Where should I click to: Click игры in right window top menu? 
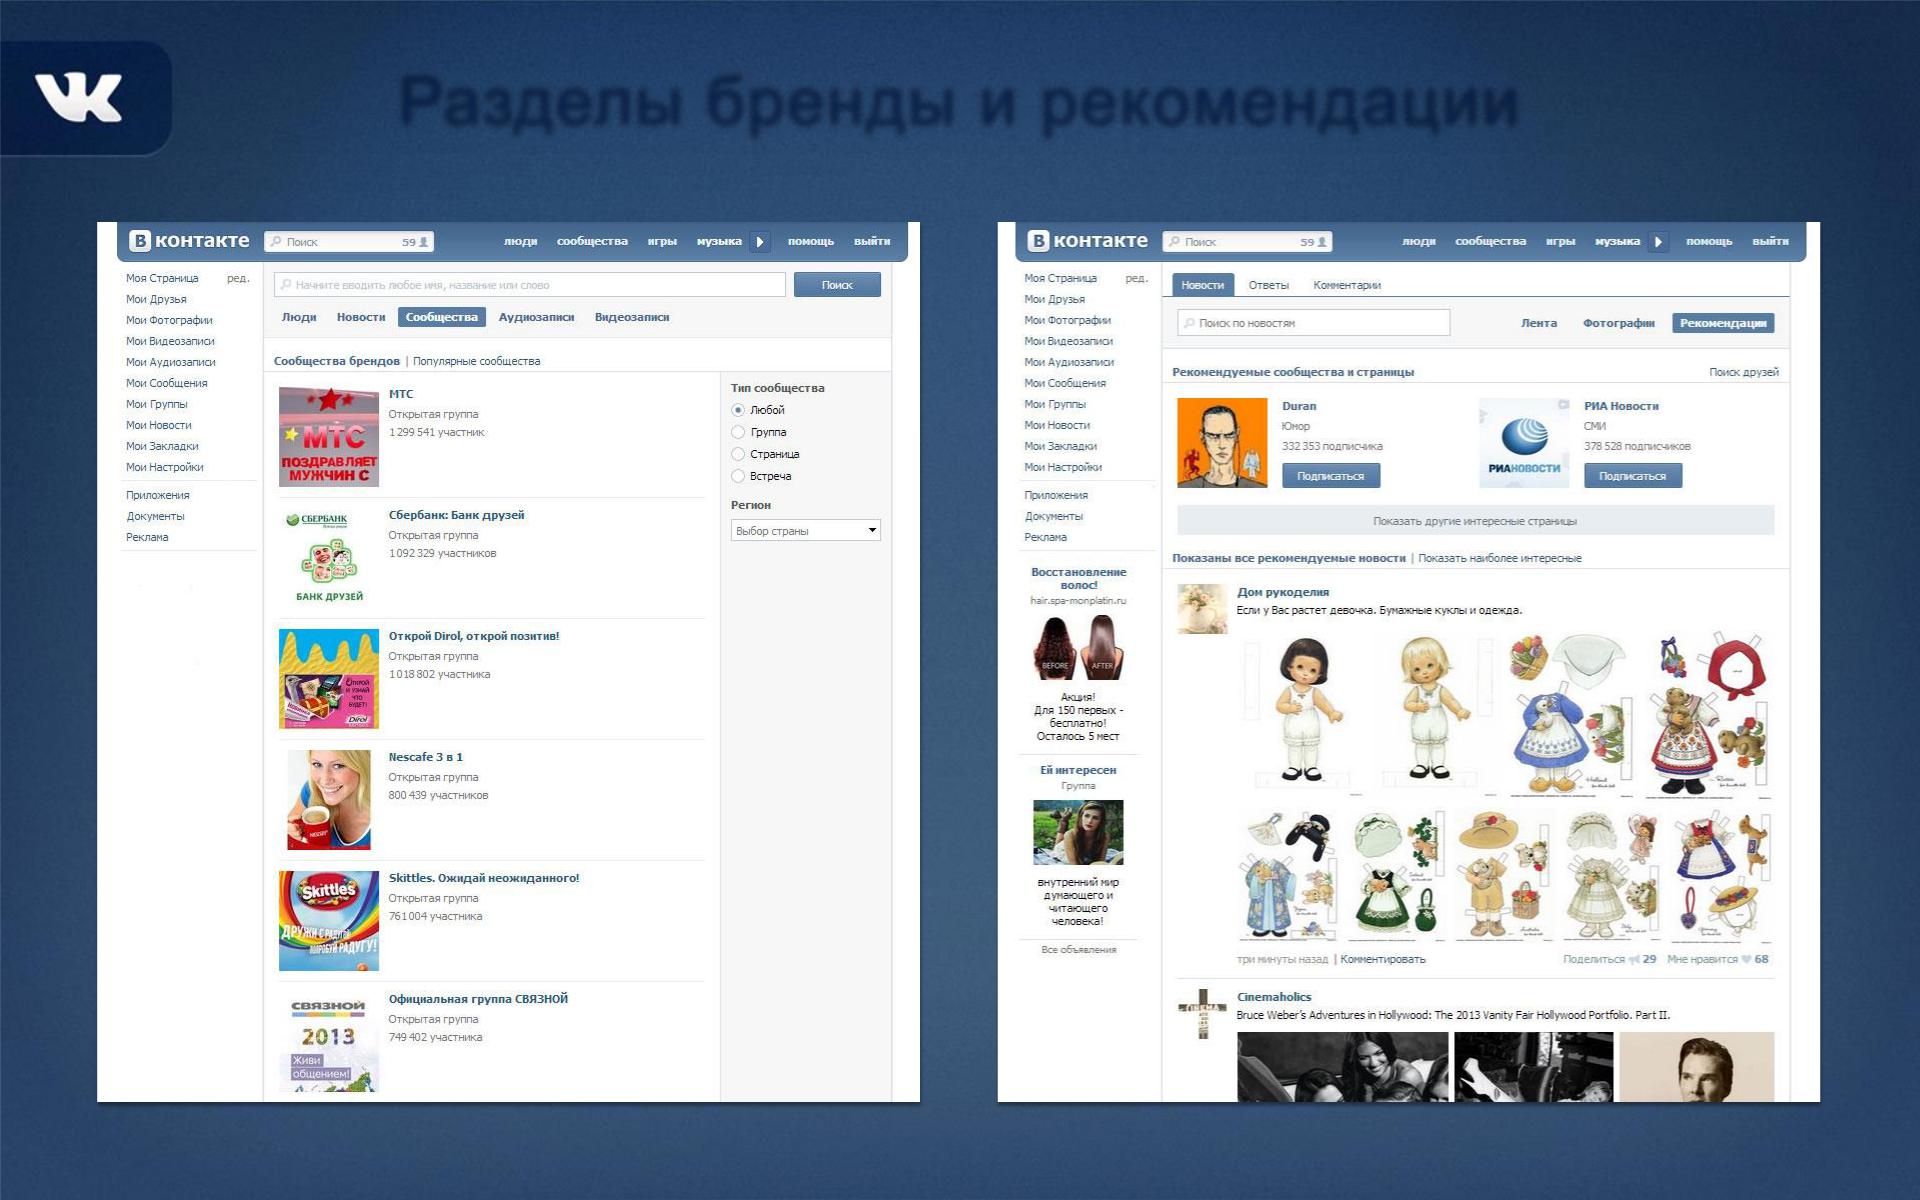pyautogui.click(x=1560, y=241)
